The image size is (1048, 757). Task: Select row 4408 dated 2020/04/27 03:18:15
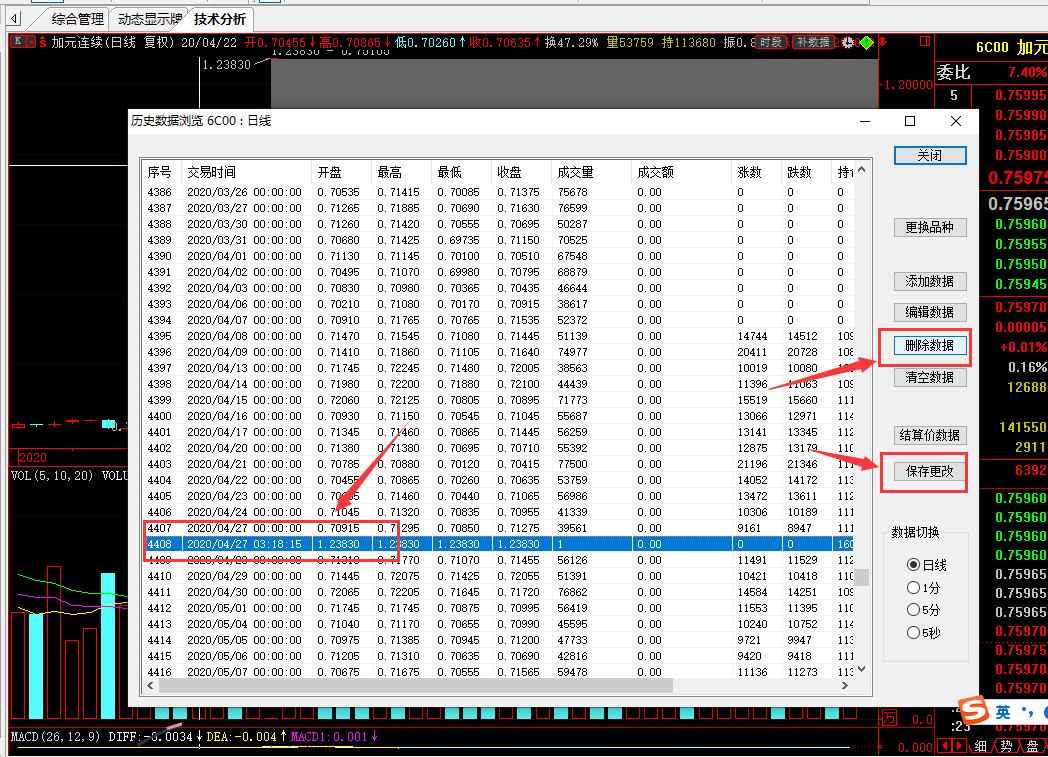499,544
